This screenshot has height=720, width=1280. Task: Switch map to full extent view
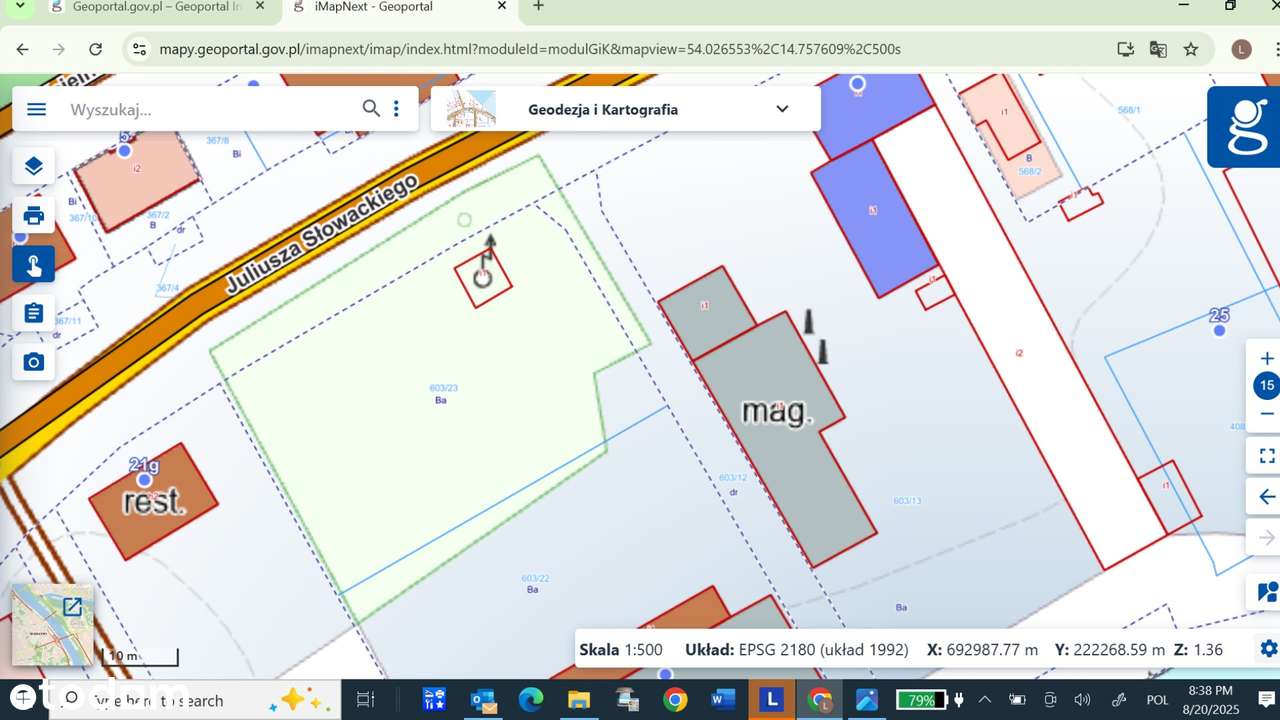click(1266, 457)
